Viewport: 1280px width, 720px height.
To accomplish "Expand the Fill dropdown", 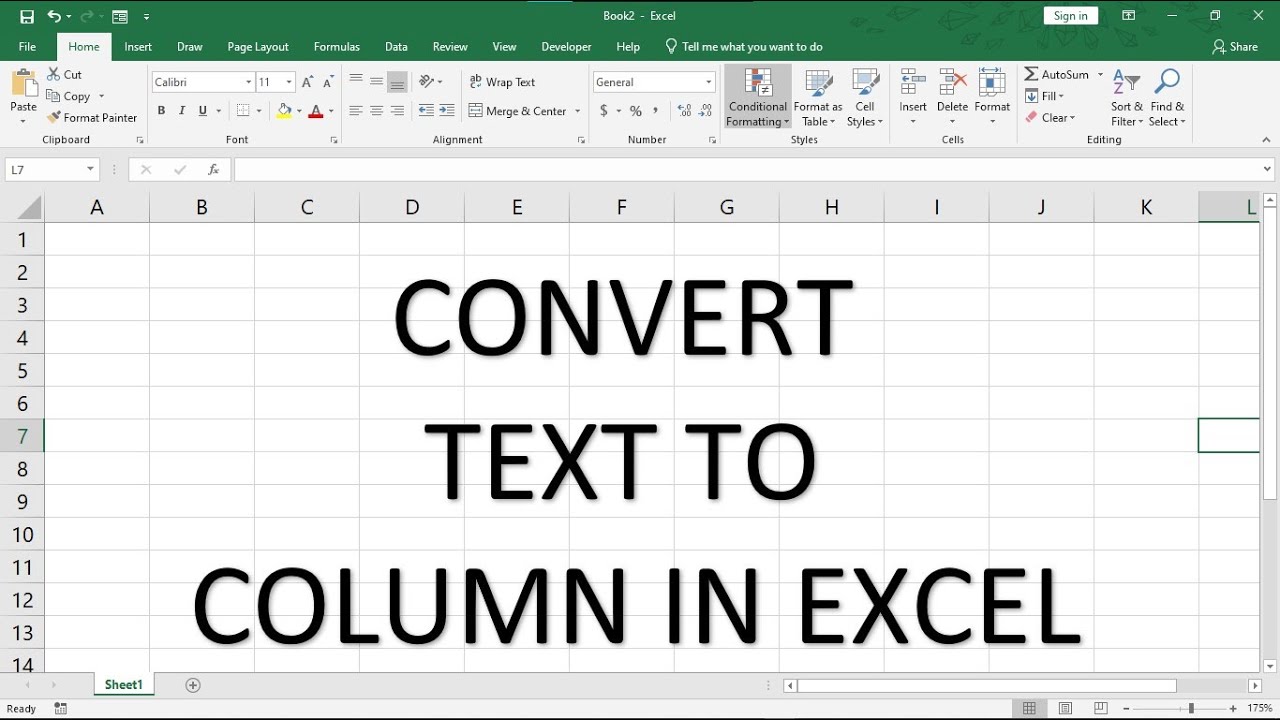I will 1046,96.
